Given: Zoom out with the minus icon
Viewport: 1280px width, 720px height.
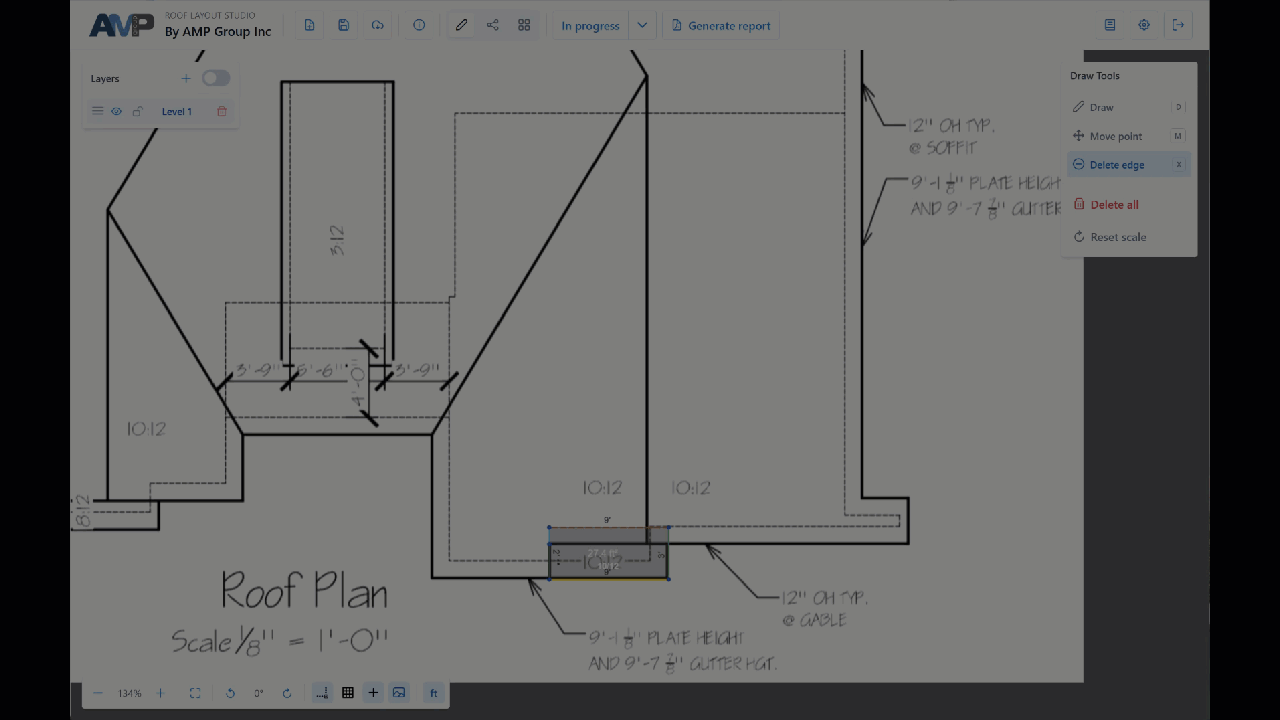Looking at the screenshot, I should tap(98, 693).
